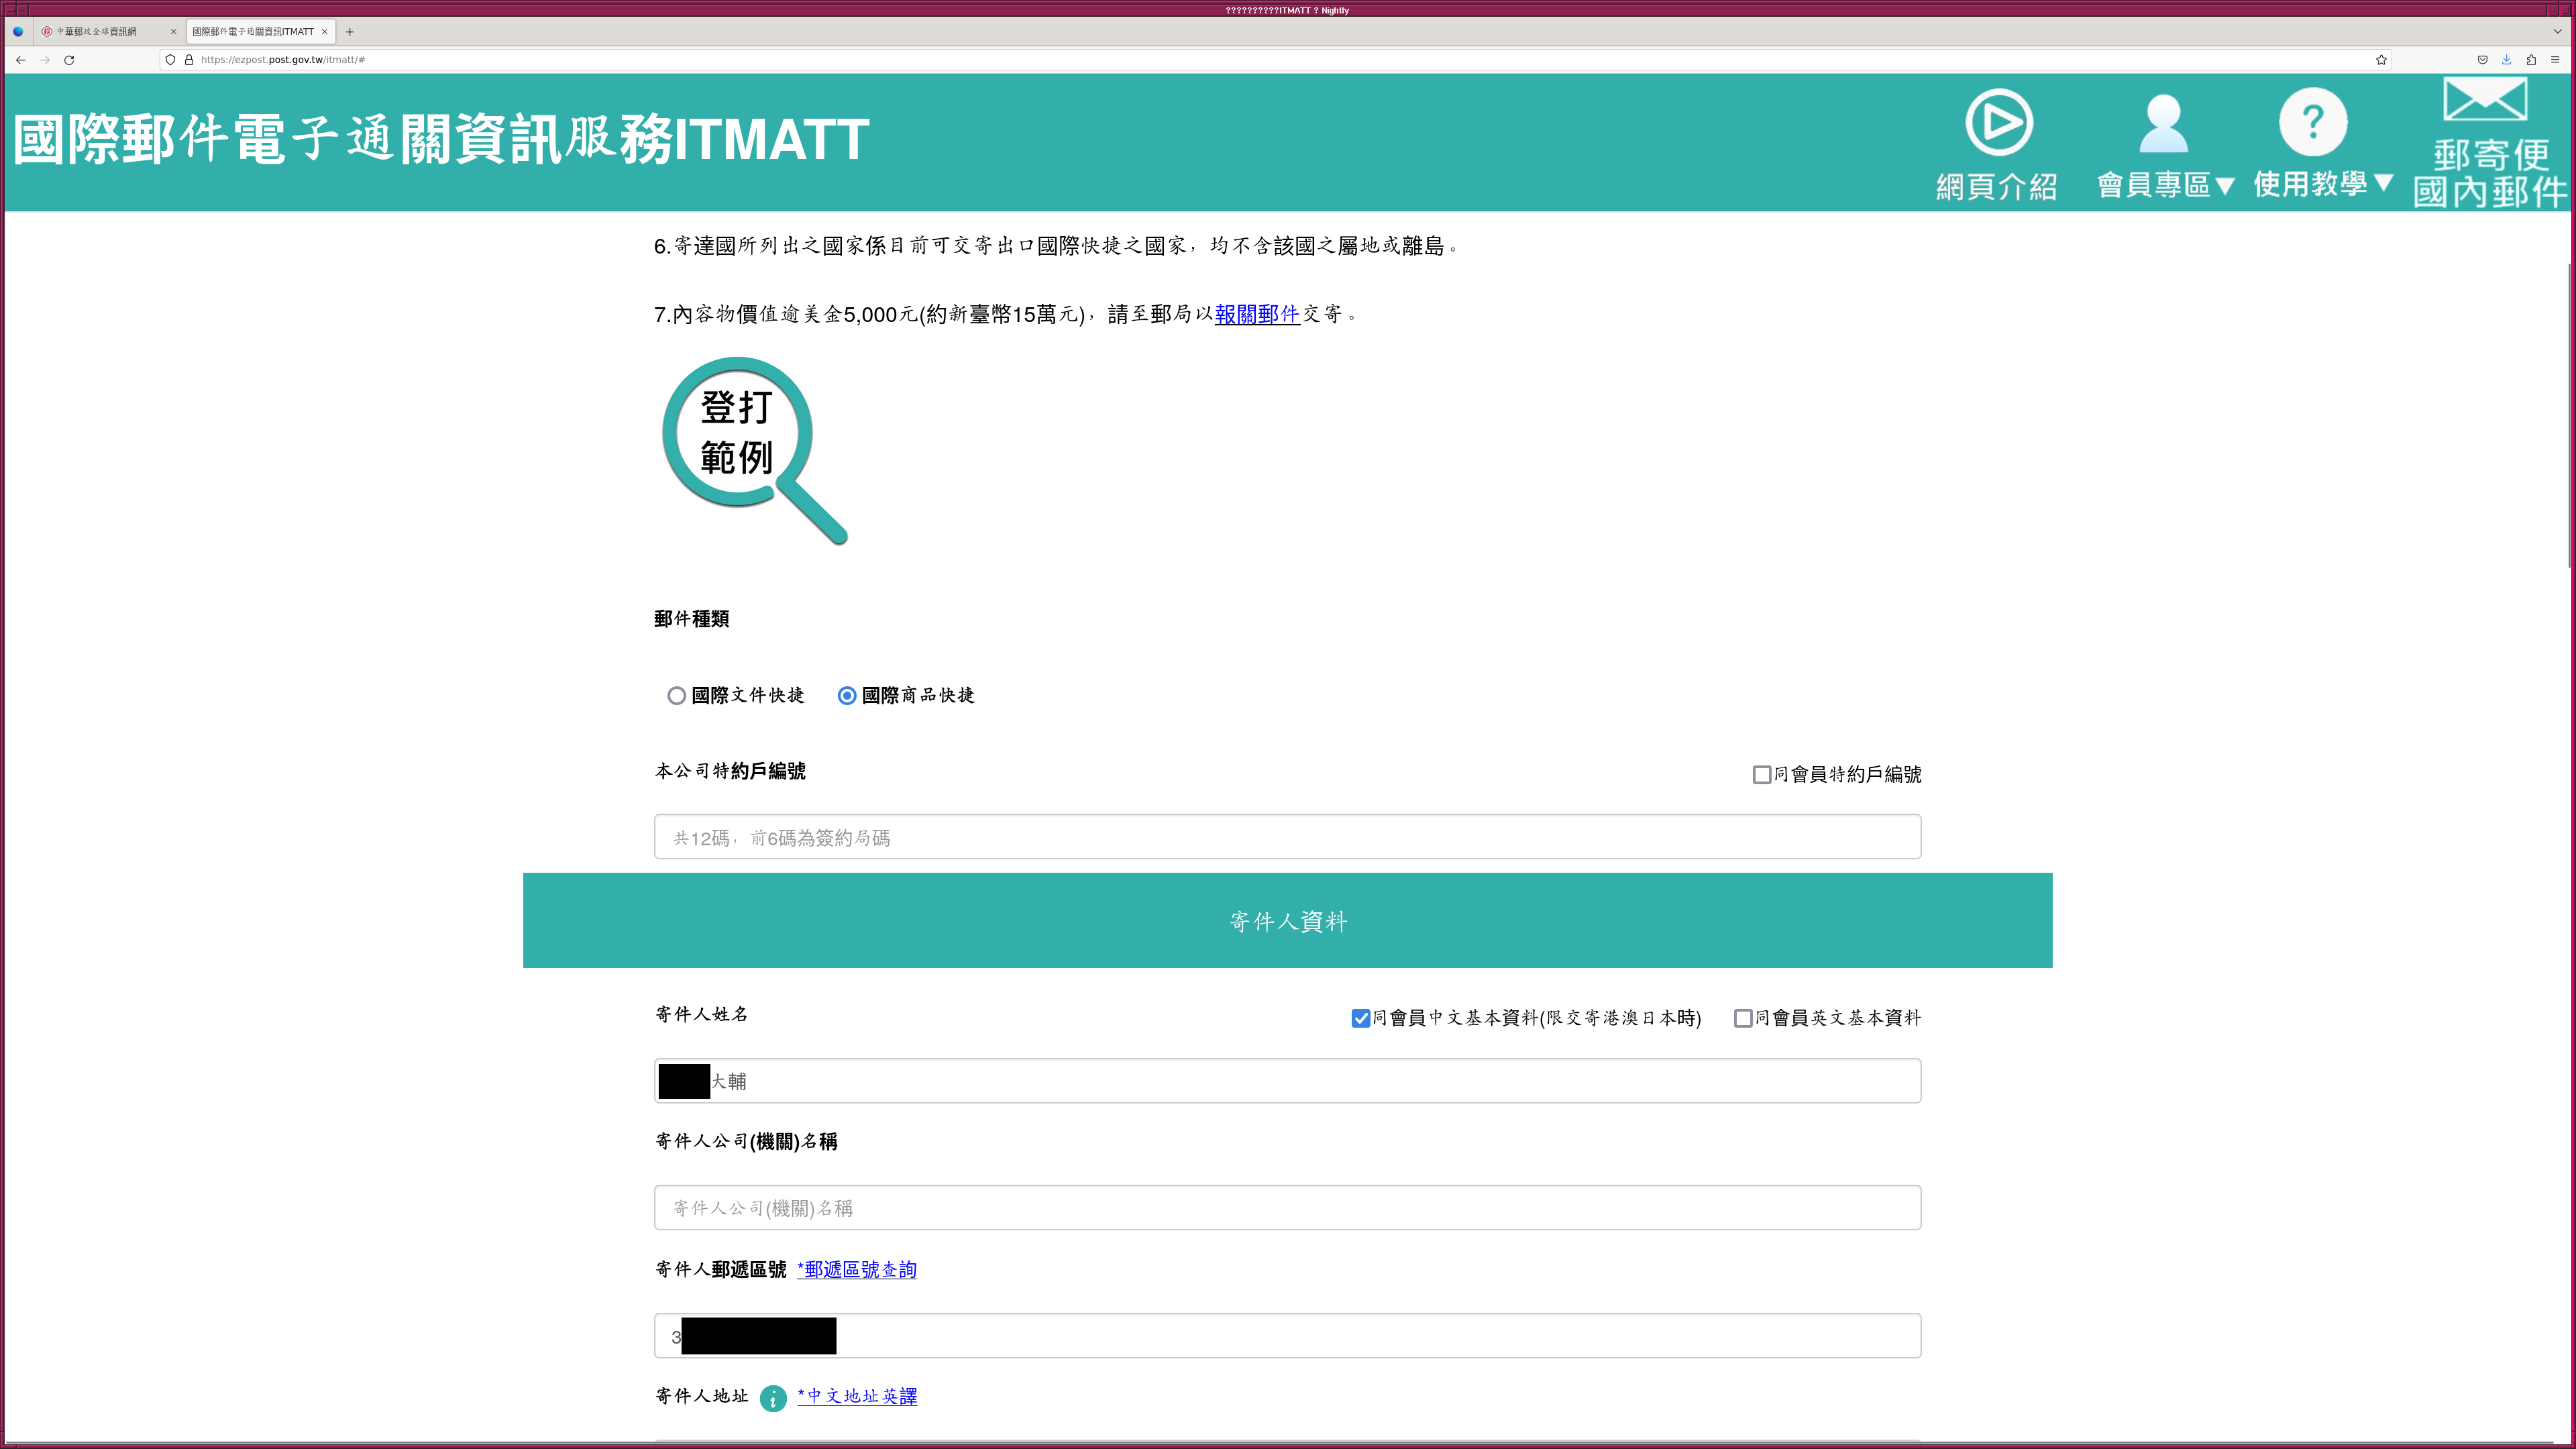The image size is (2576, 1449).
Task: Check 同會員特約戶編號 checkbox
Action: click(1762, 775)
